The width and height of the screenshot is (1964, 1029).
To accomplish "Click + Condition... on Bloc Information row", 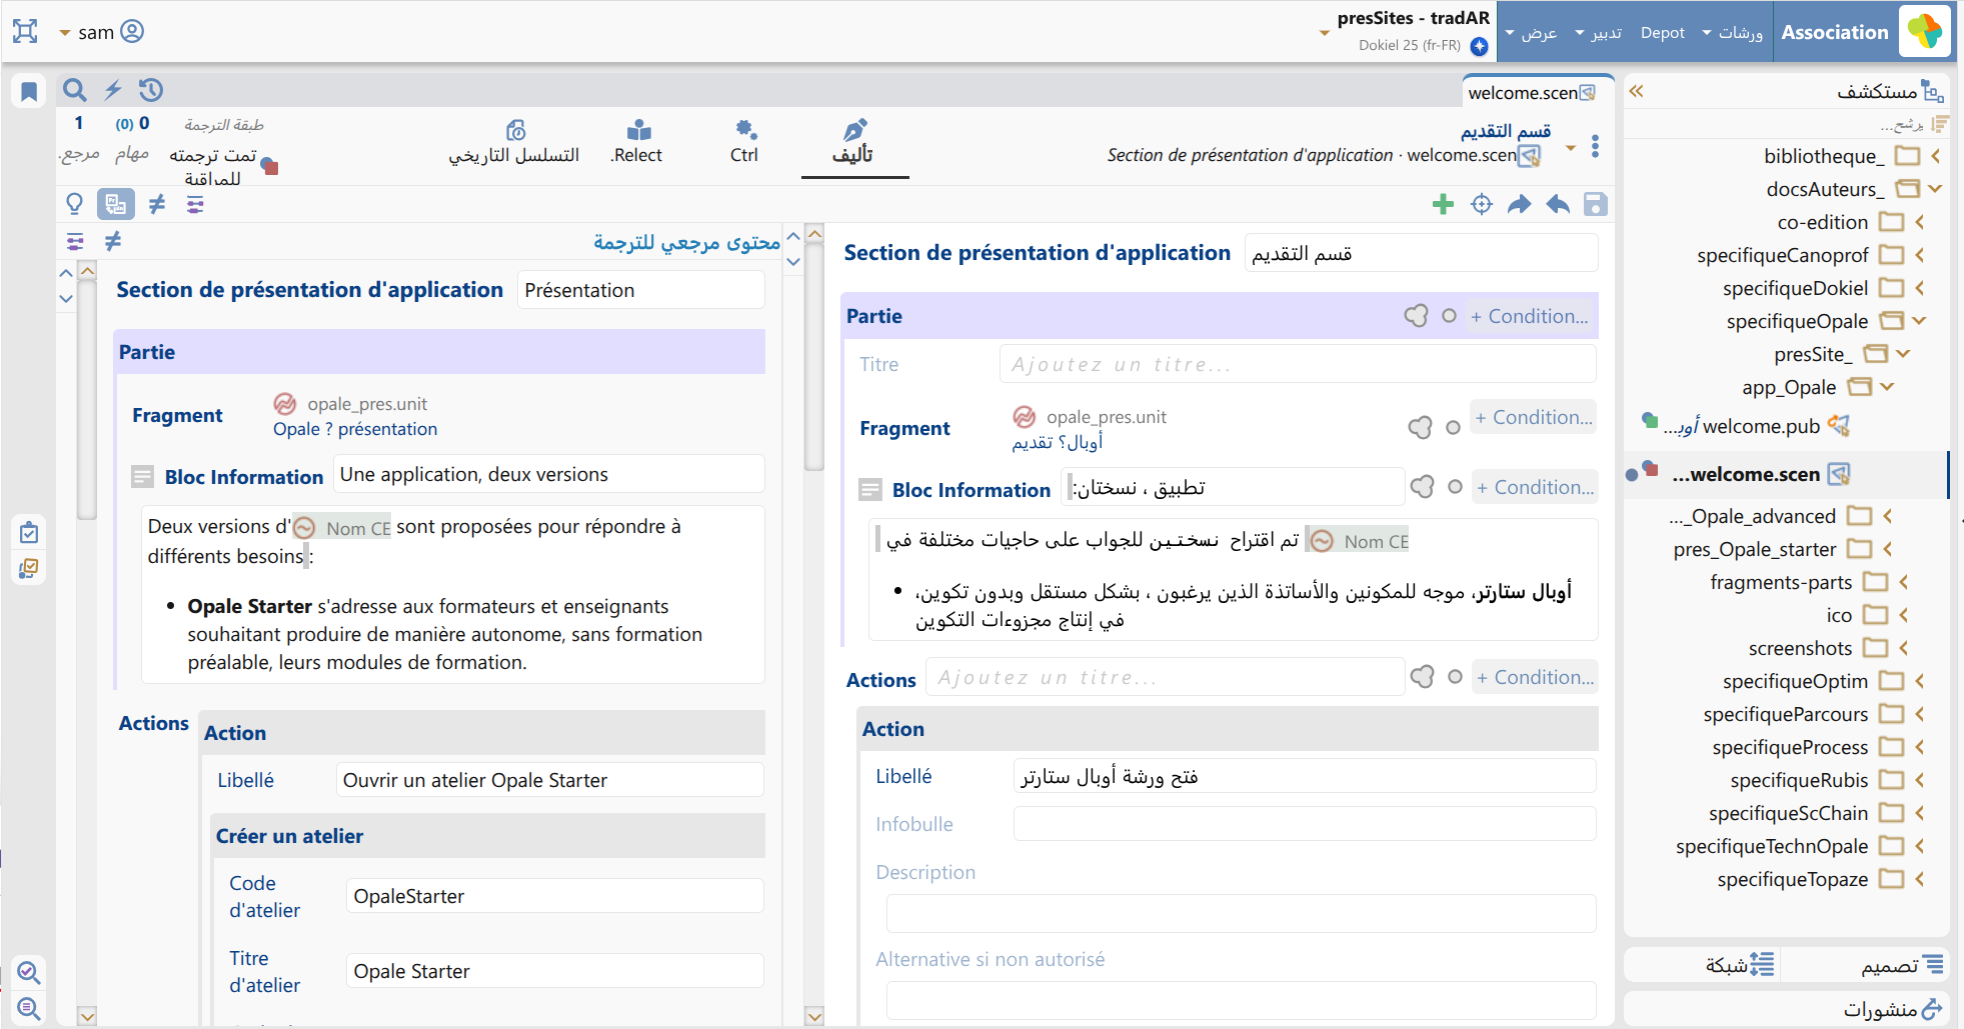I will point(1534,487).
